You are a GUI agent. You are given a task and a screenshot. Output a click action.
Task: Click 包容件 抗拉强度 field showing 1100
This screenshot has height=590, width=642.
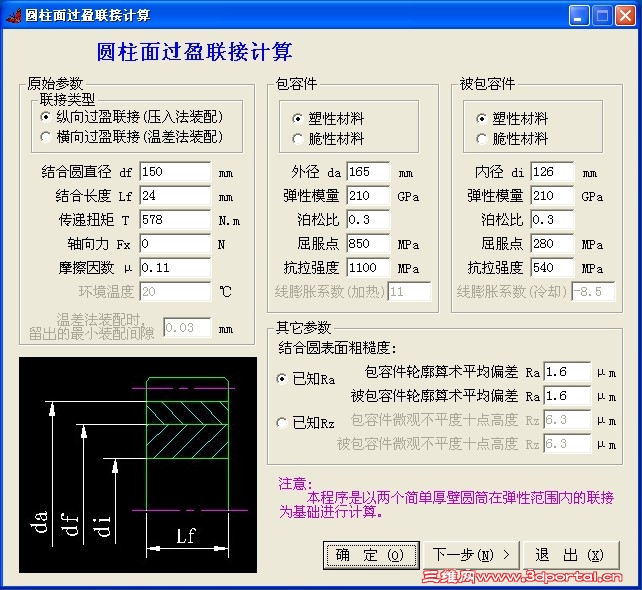click(368, 268)
